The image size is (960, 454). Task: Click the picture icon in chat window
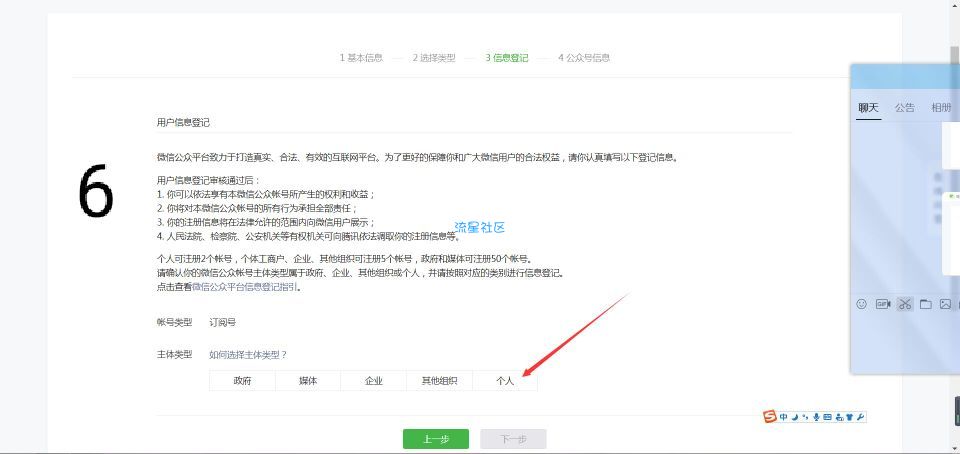(946, 304)
